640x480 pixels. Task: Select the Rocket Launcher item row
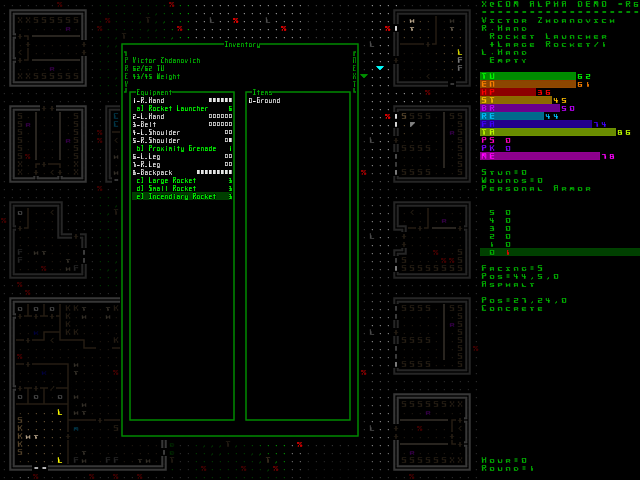click(x=182, y=109)
